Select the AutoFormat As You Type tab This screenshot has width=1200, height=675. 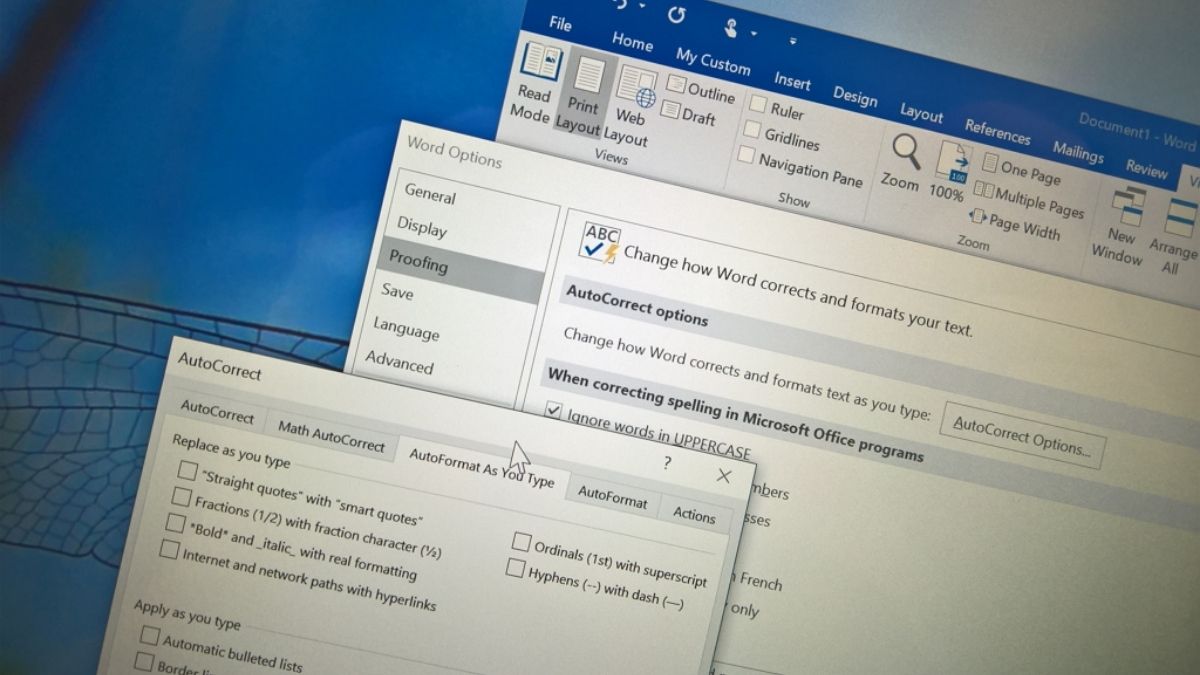click(481, 467)
